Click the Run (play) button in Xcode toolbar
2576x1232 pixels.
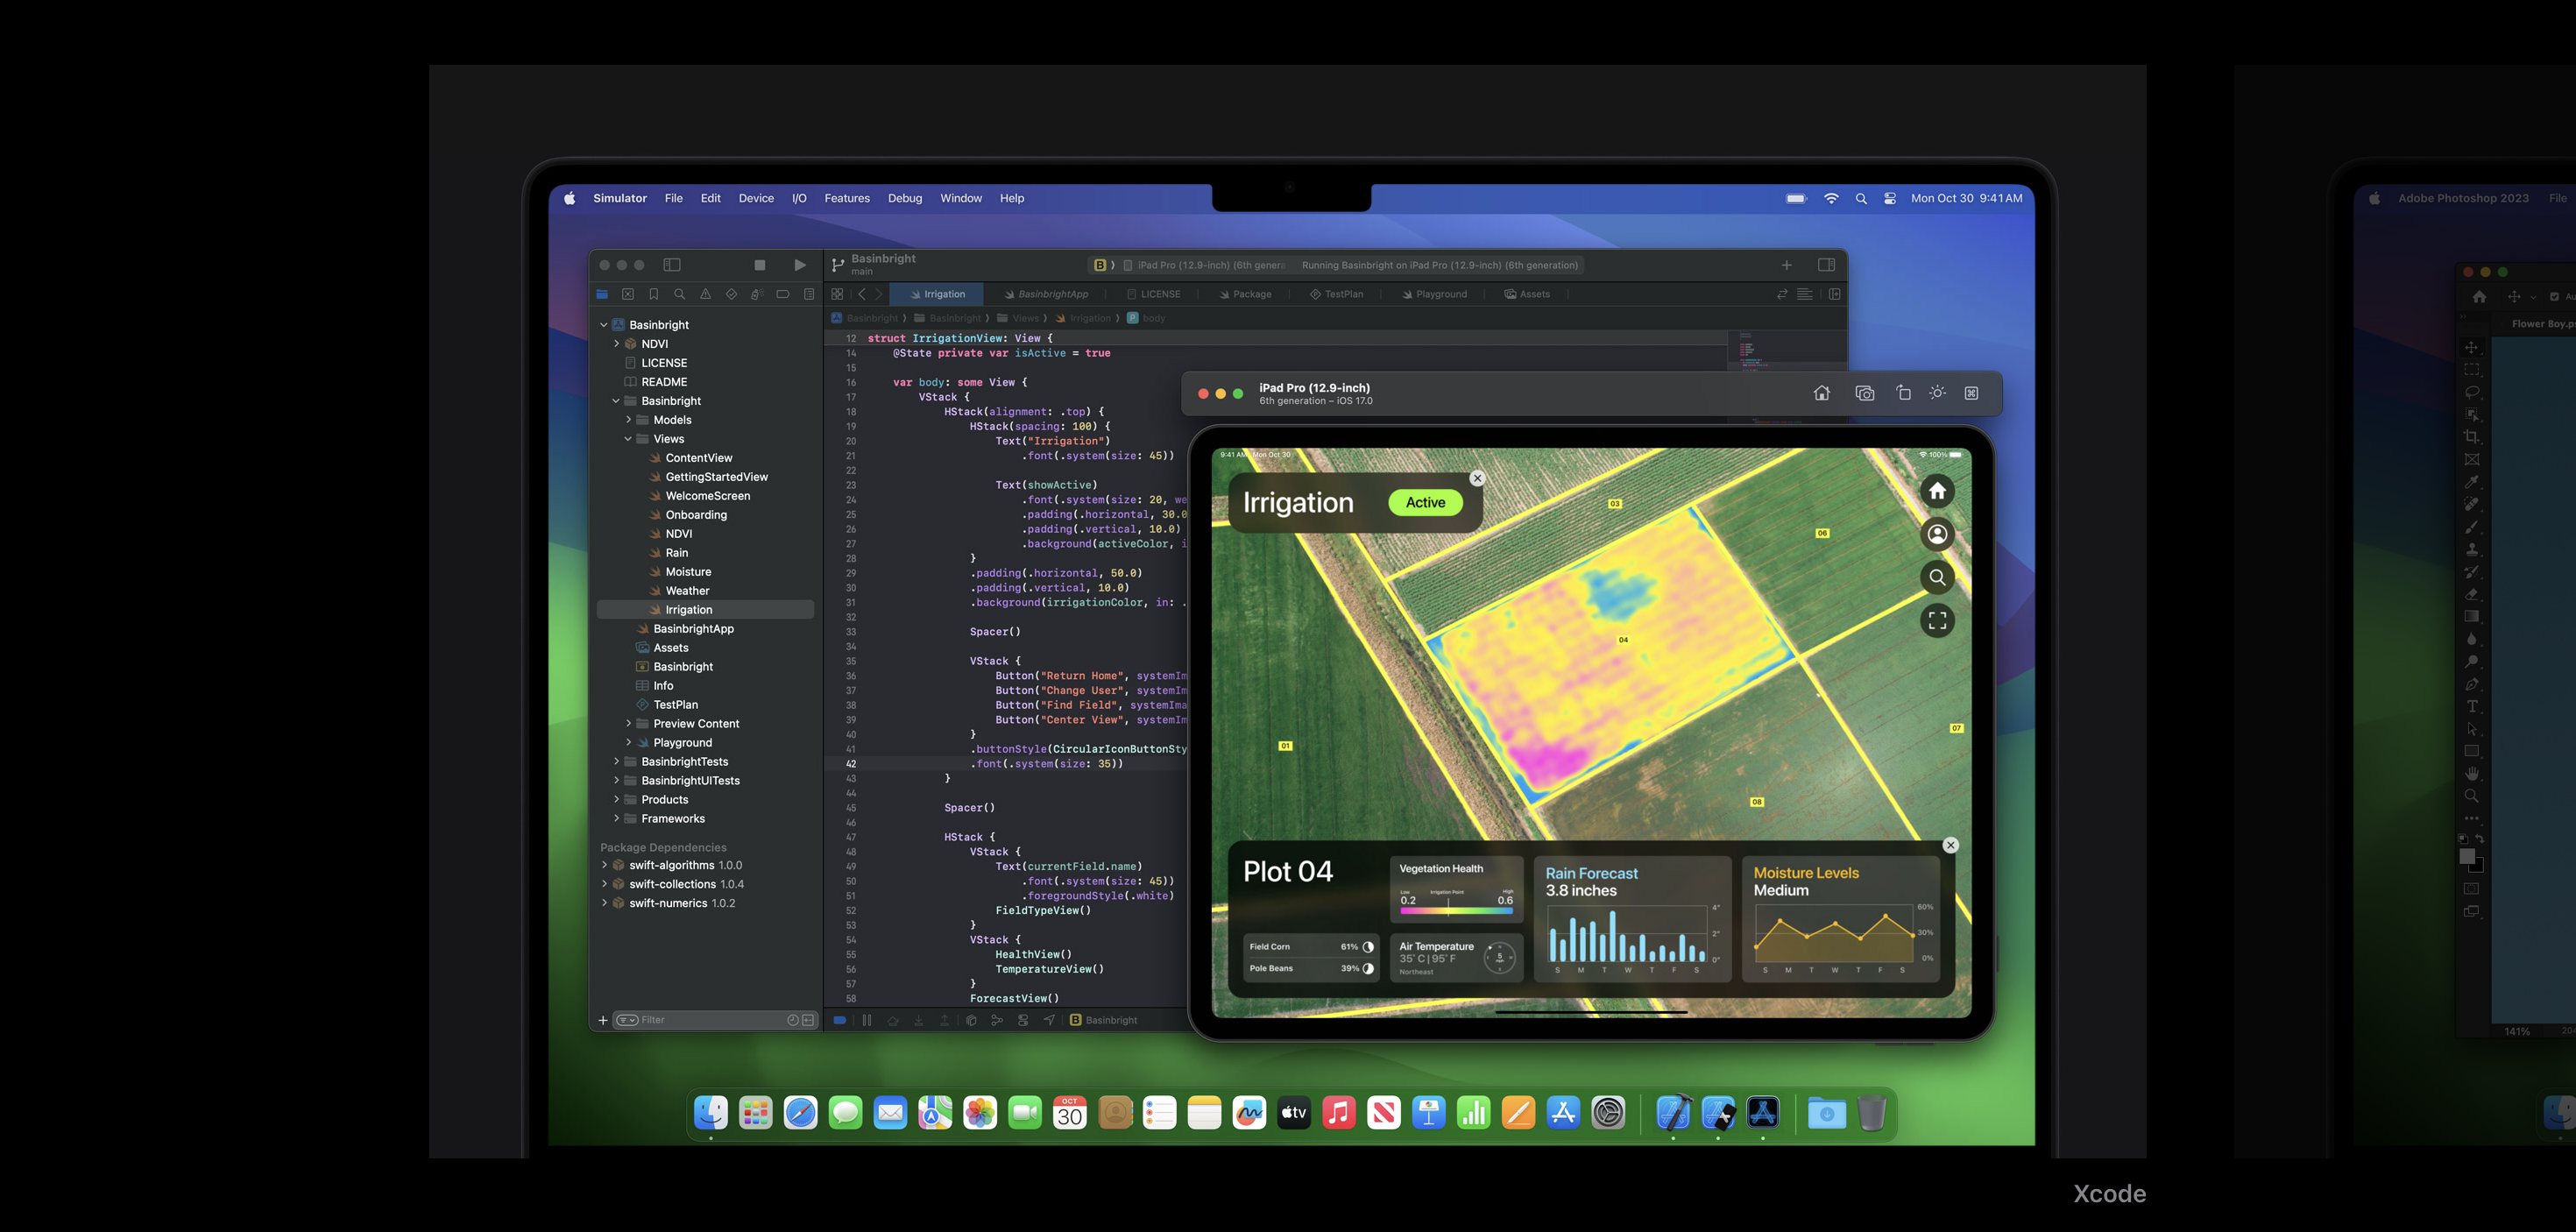point(800,265)
